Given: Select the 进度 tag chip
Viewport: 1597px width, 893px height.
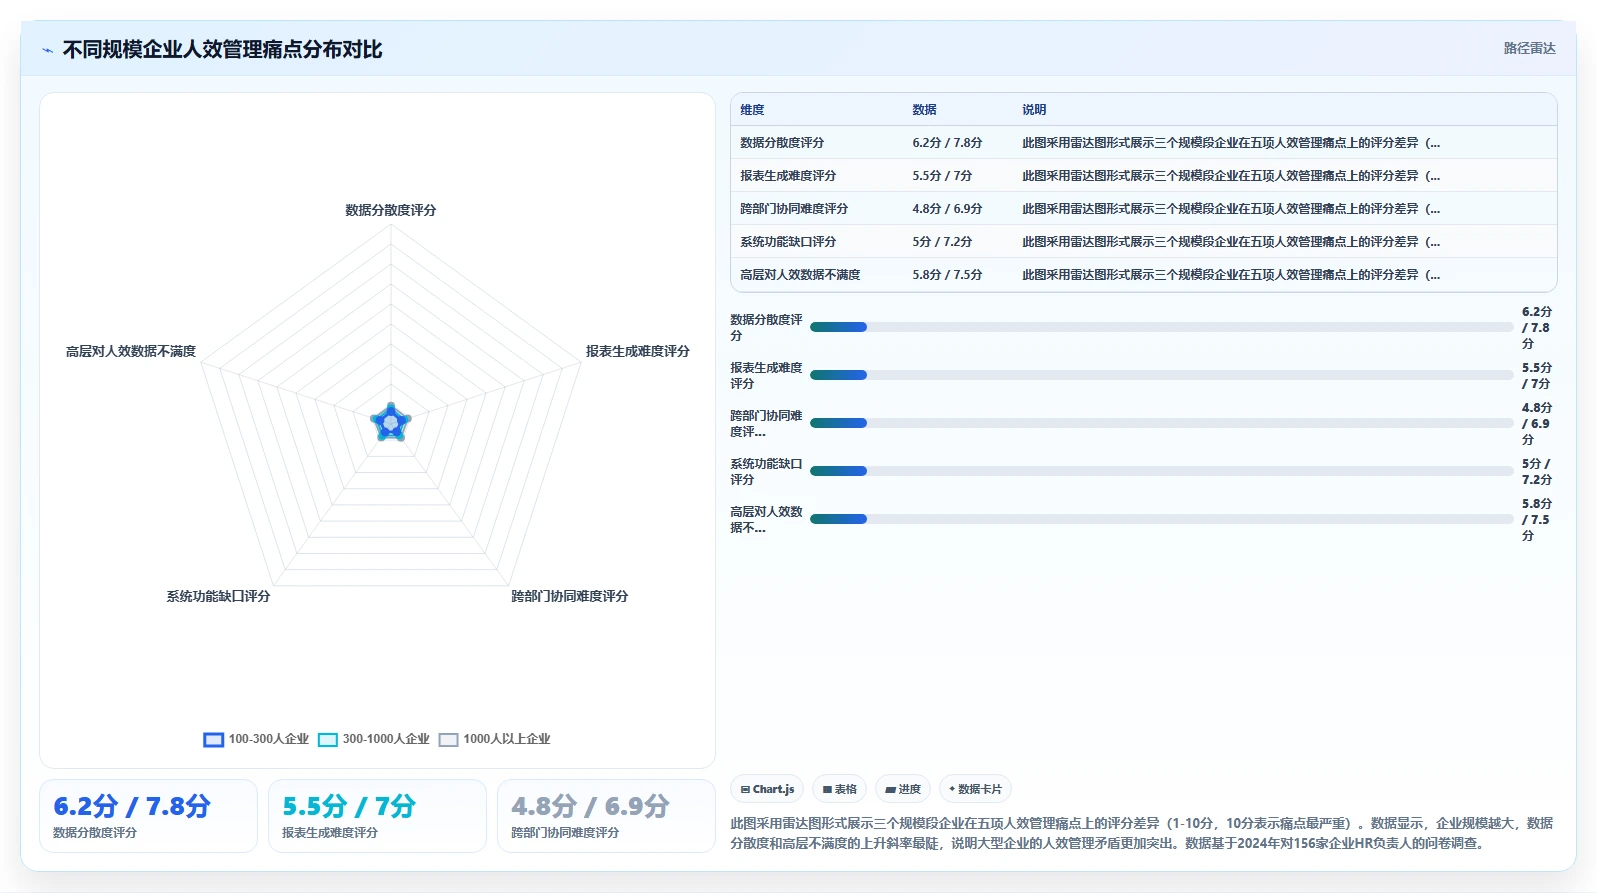Looking at the screenshot, I should pyautogui.click(x=903, y=789).
